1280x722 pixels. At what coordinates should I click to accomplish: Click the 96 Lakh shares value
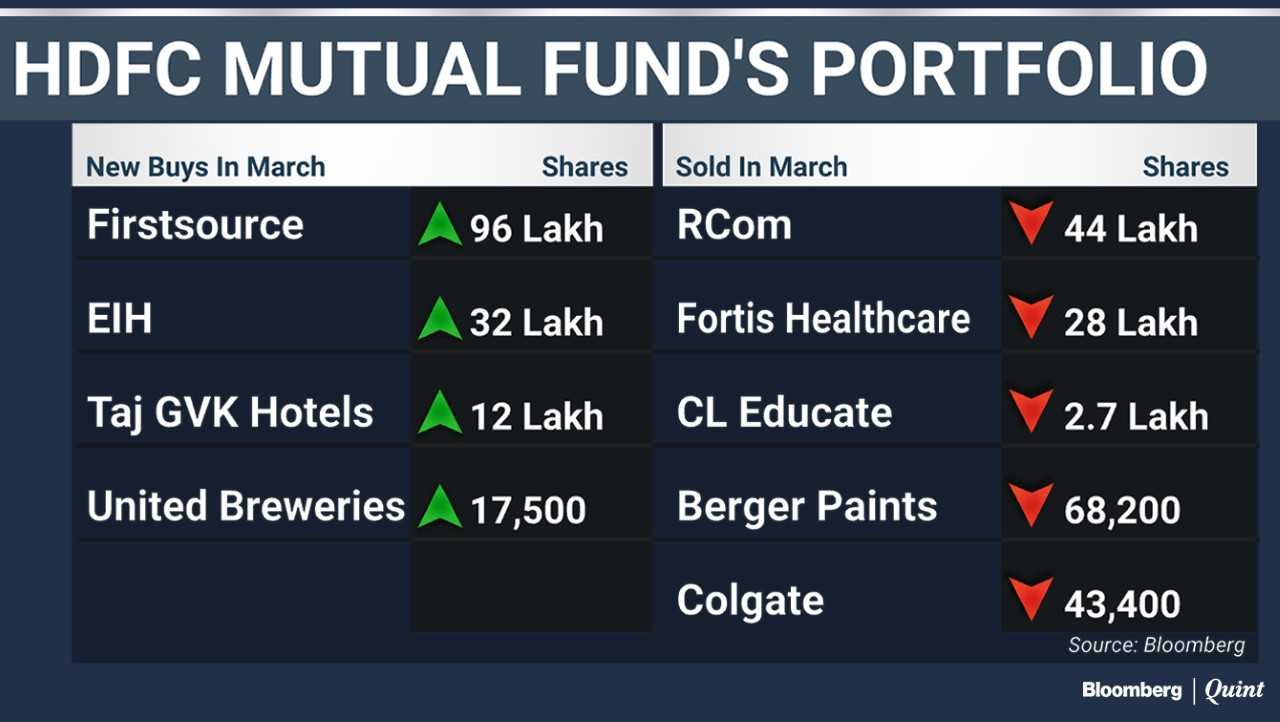click(536, 229)
